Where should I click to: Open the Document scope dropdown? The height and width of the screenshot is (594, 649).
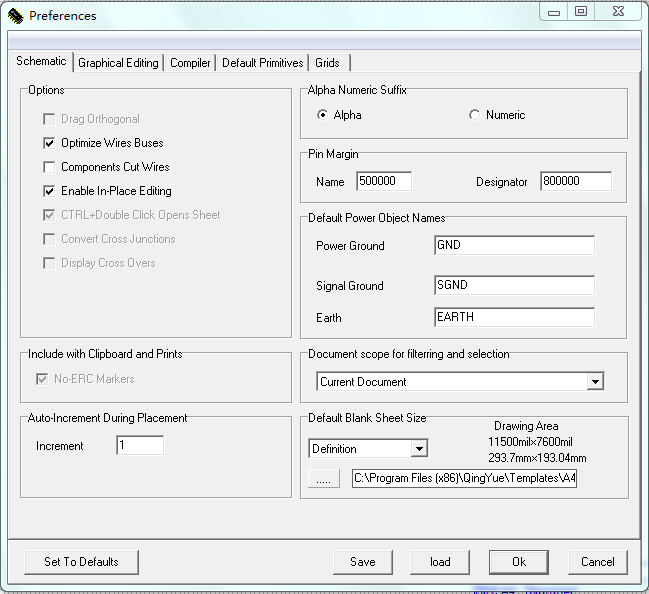click(595, 381)
